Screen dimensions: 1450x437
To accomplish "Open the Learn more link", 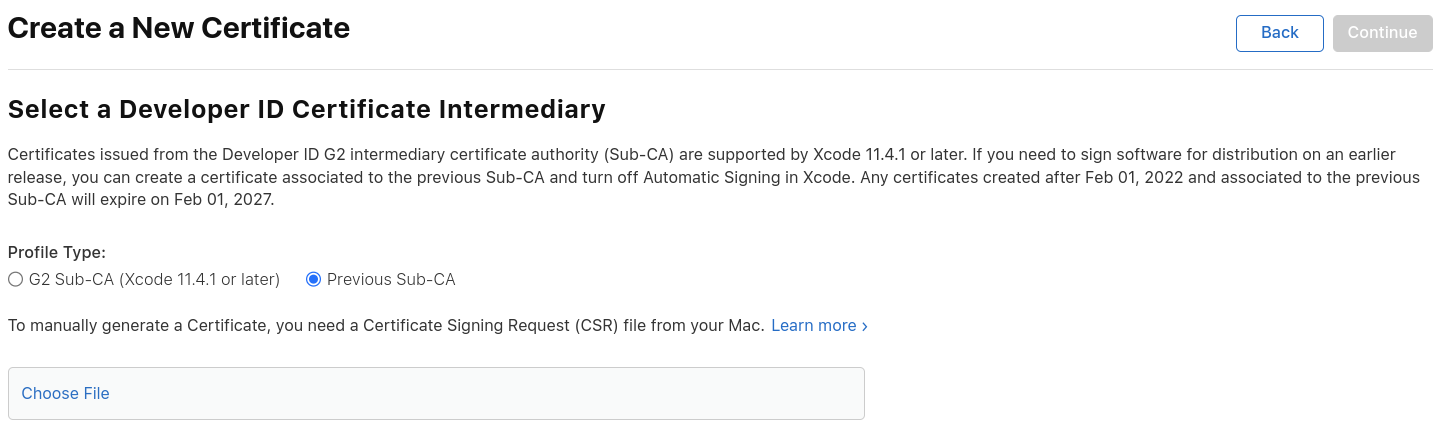I will coord(813,326).
